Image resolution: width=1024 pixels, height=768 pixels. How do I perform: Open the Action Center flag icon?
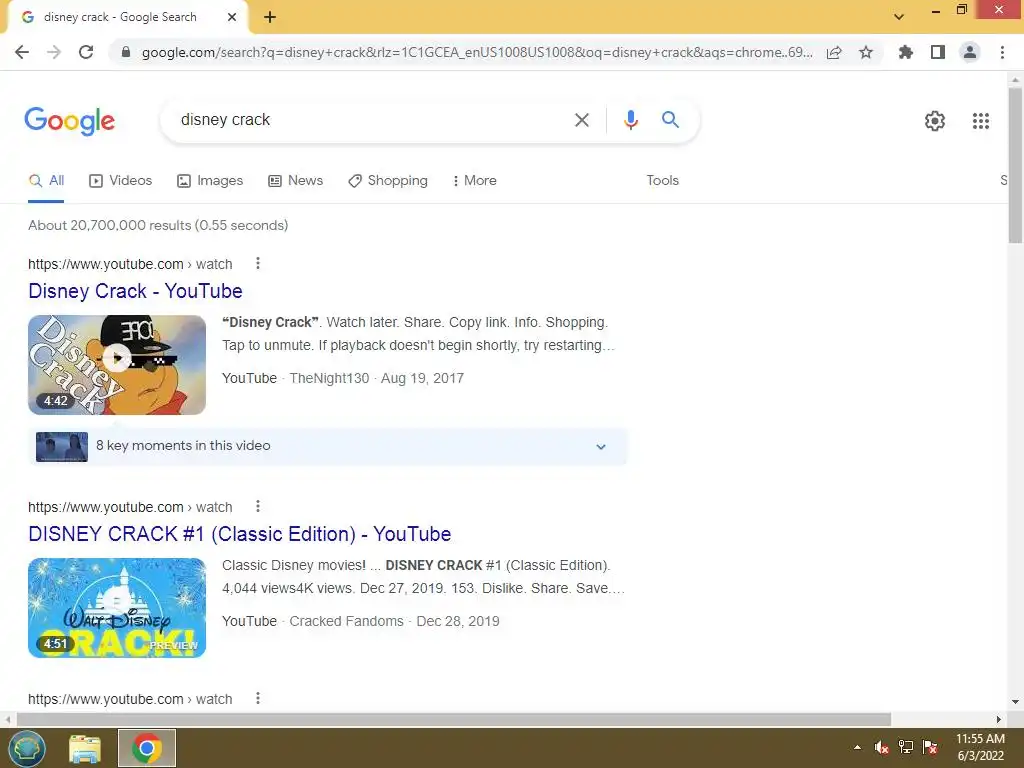930,748
